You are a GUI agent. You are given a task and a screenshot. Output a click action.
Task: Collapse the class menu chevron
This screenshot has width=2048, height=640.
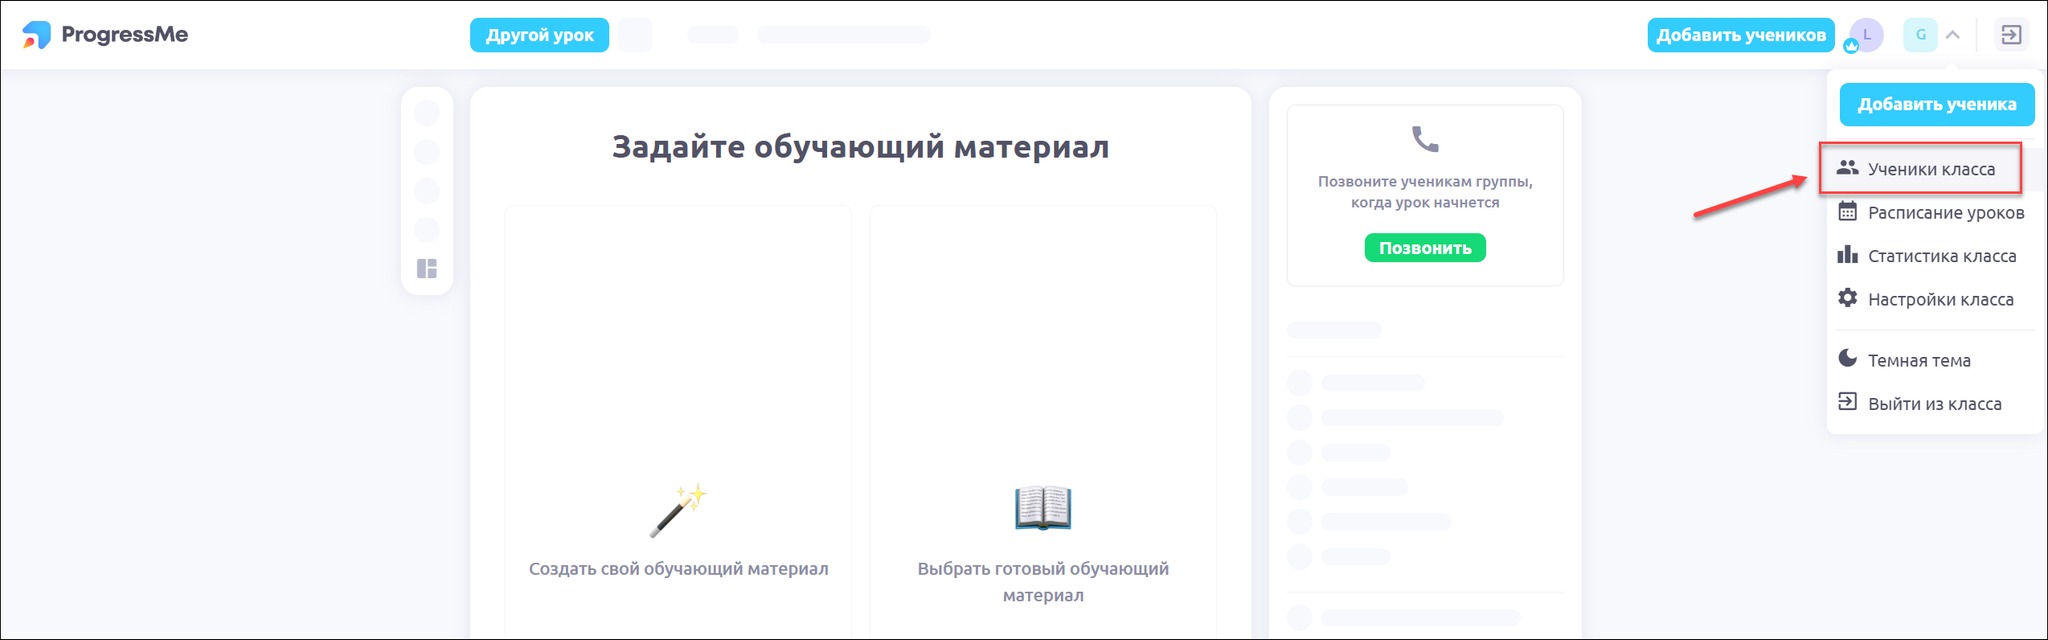coord(1953,35)
